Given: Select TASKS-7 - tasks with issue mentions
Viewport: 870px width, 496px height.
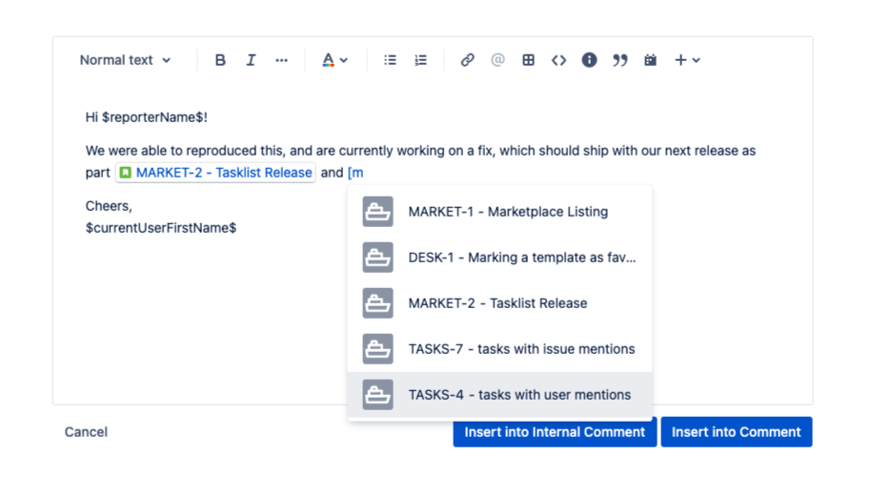Looking at the screenshot, I should (x=500, y=349).
